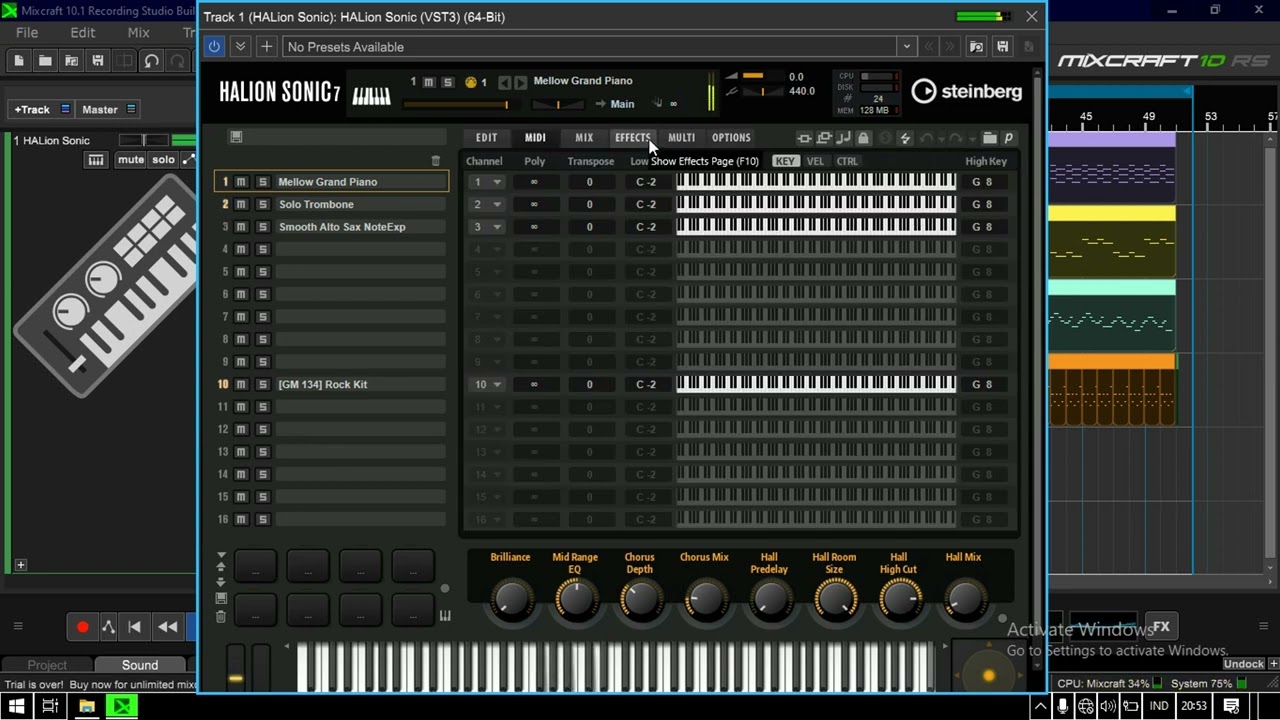Open the keyboard instrument icon on Mixcraft track

96,160
